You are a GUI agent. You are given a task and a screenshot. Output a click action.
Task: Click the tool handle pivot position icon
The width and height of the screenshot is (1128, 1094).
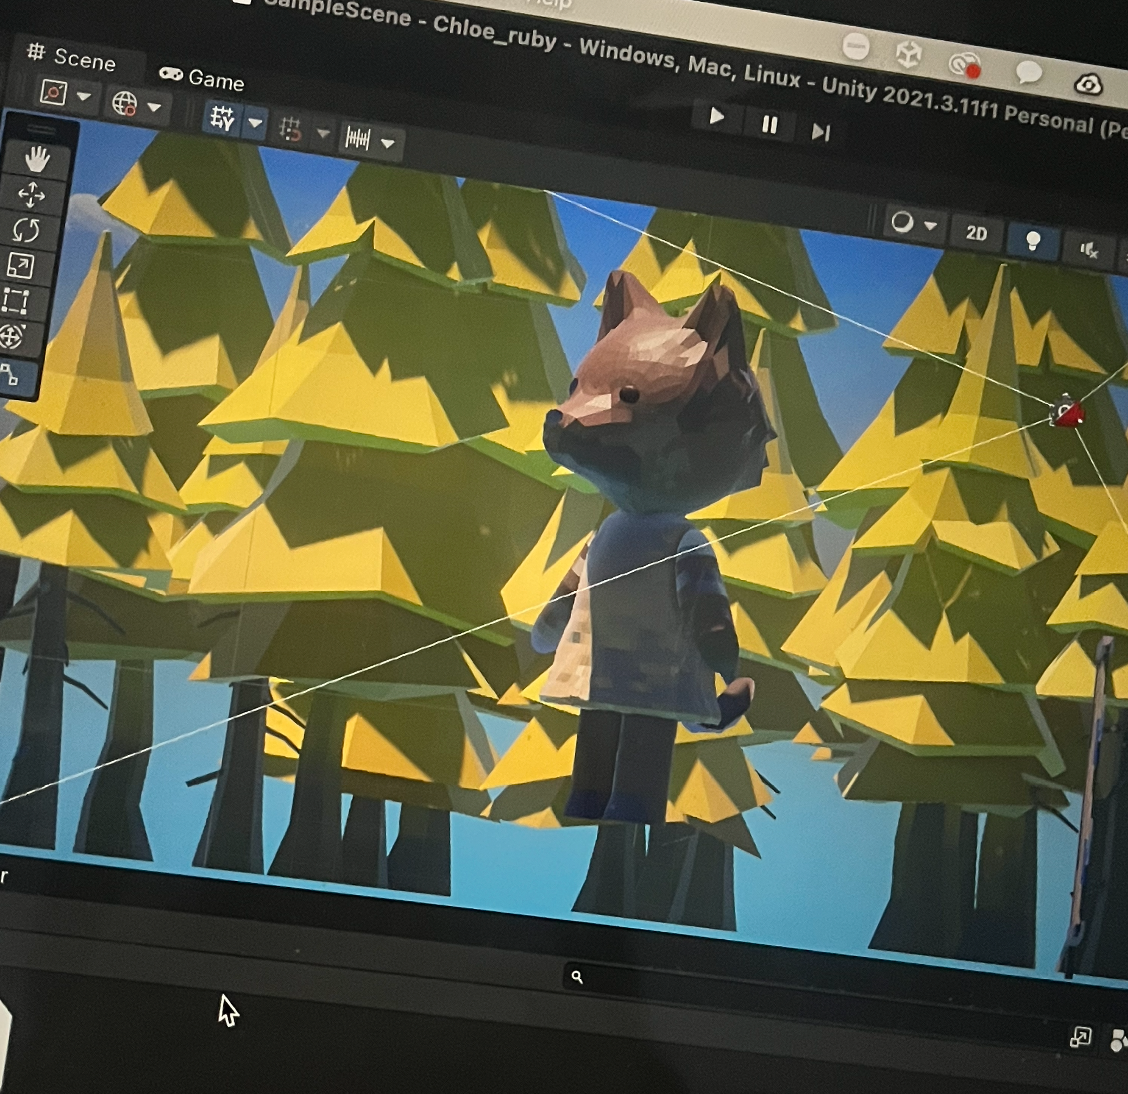tap(53, 92)
